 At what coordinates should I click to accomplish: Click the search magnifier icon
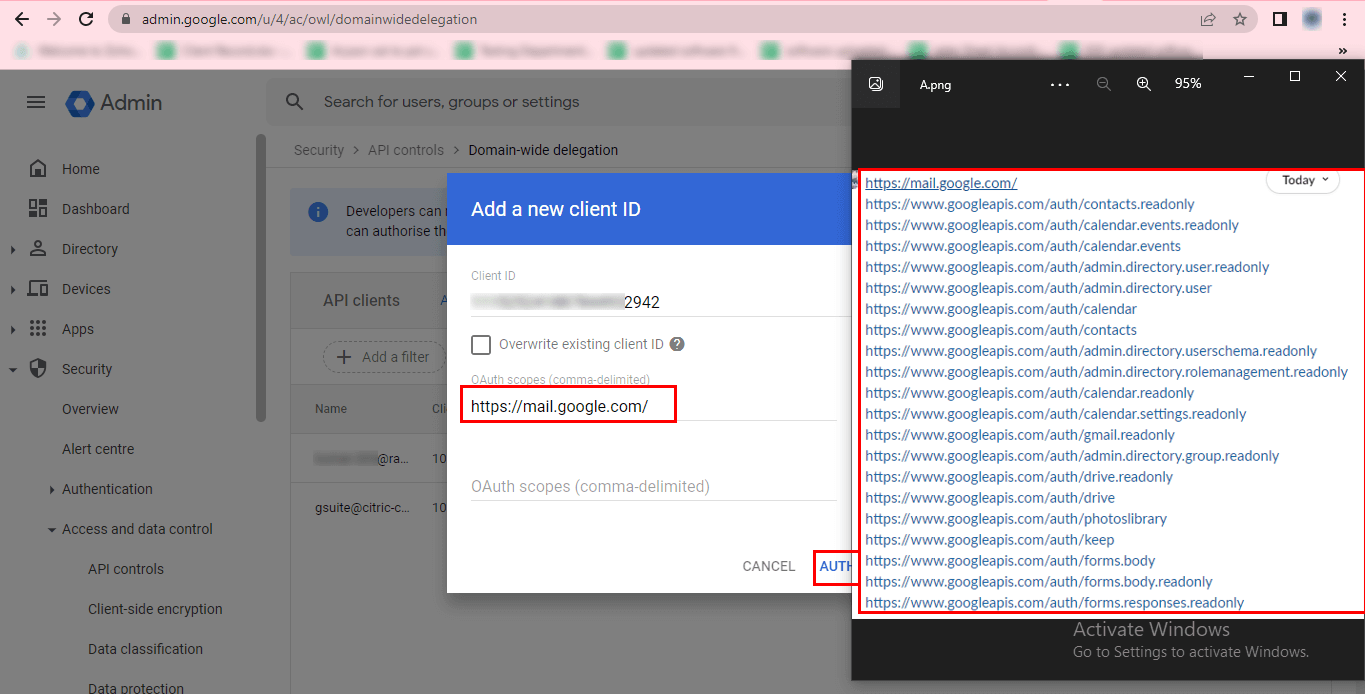pyautogui.click(x=294, y=102)
